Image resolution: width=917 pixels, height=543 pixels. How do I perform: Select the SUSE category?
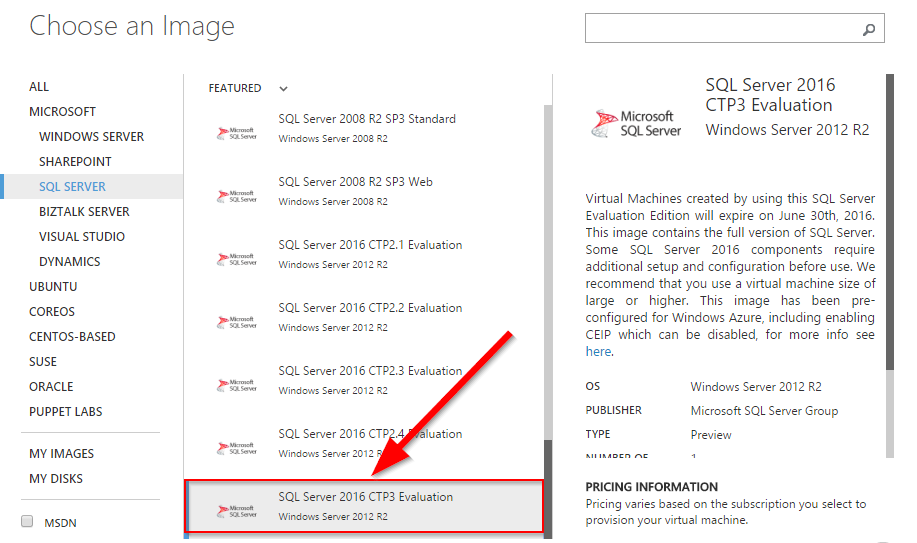pos(43,362)
